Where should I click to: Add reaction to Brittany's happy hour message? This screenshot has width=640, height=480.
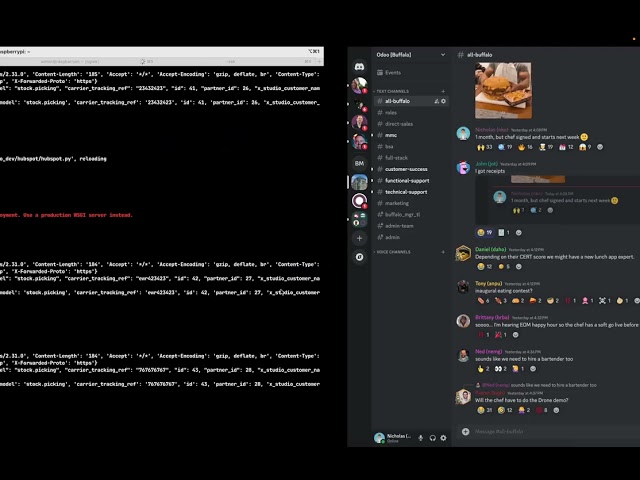coord(516,335)
